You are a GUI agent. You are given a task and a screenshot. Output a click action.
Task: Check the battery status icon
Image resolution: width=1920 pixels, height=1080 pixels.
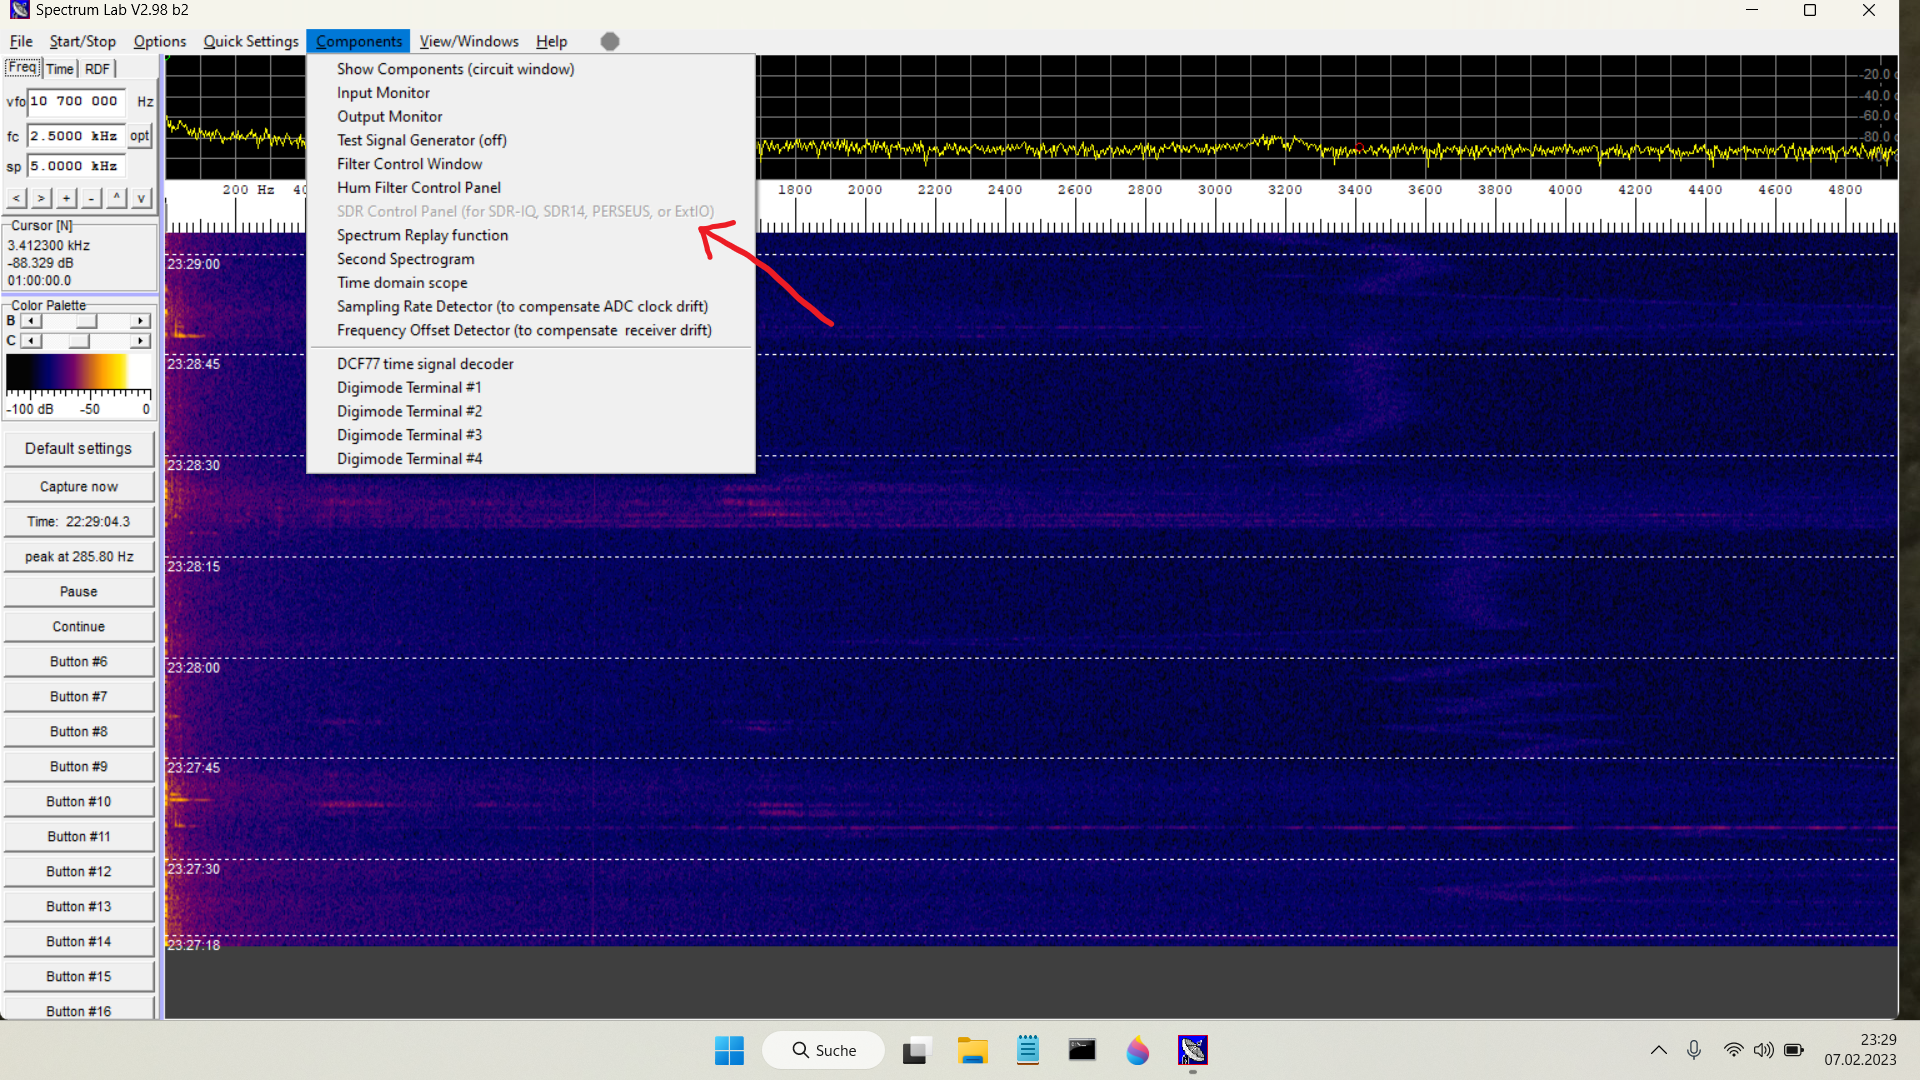coord(1794,1050)
